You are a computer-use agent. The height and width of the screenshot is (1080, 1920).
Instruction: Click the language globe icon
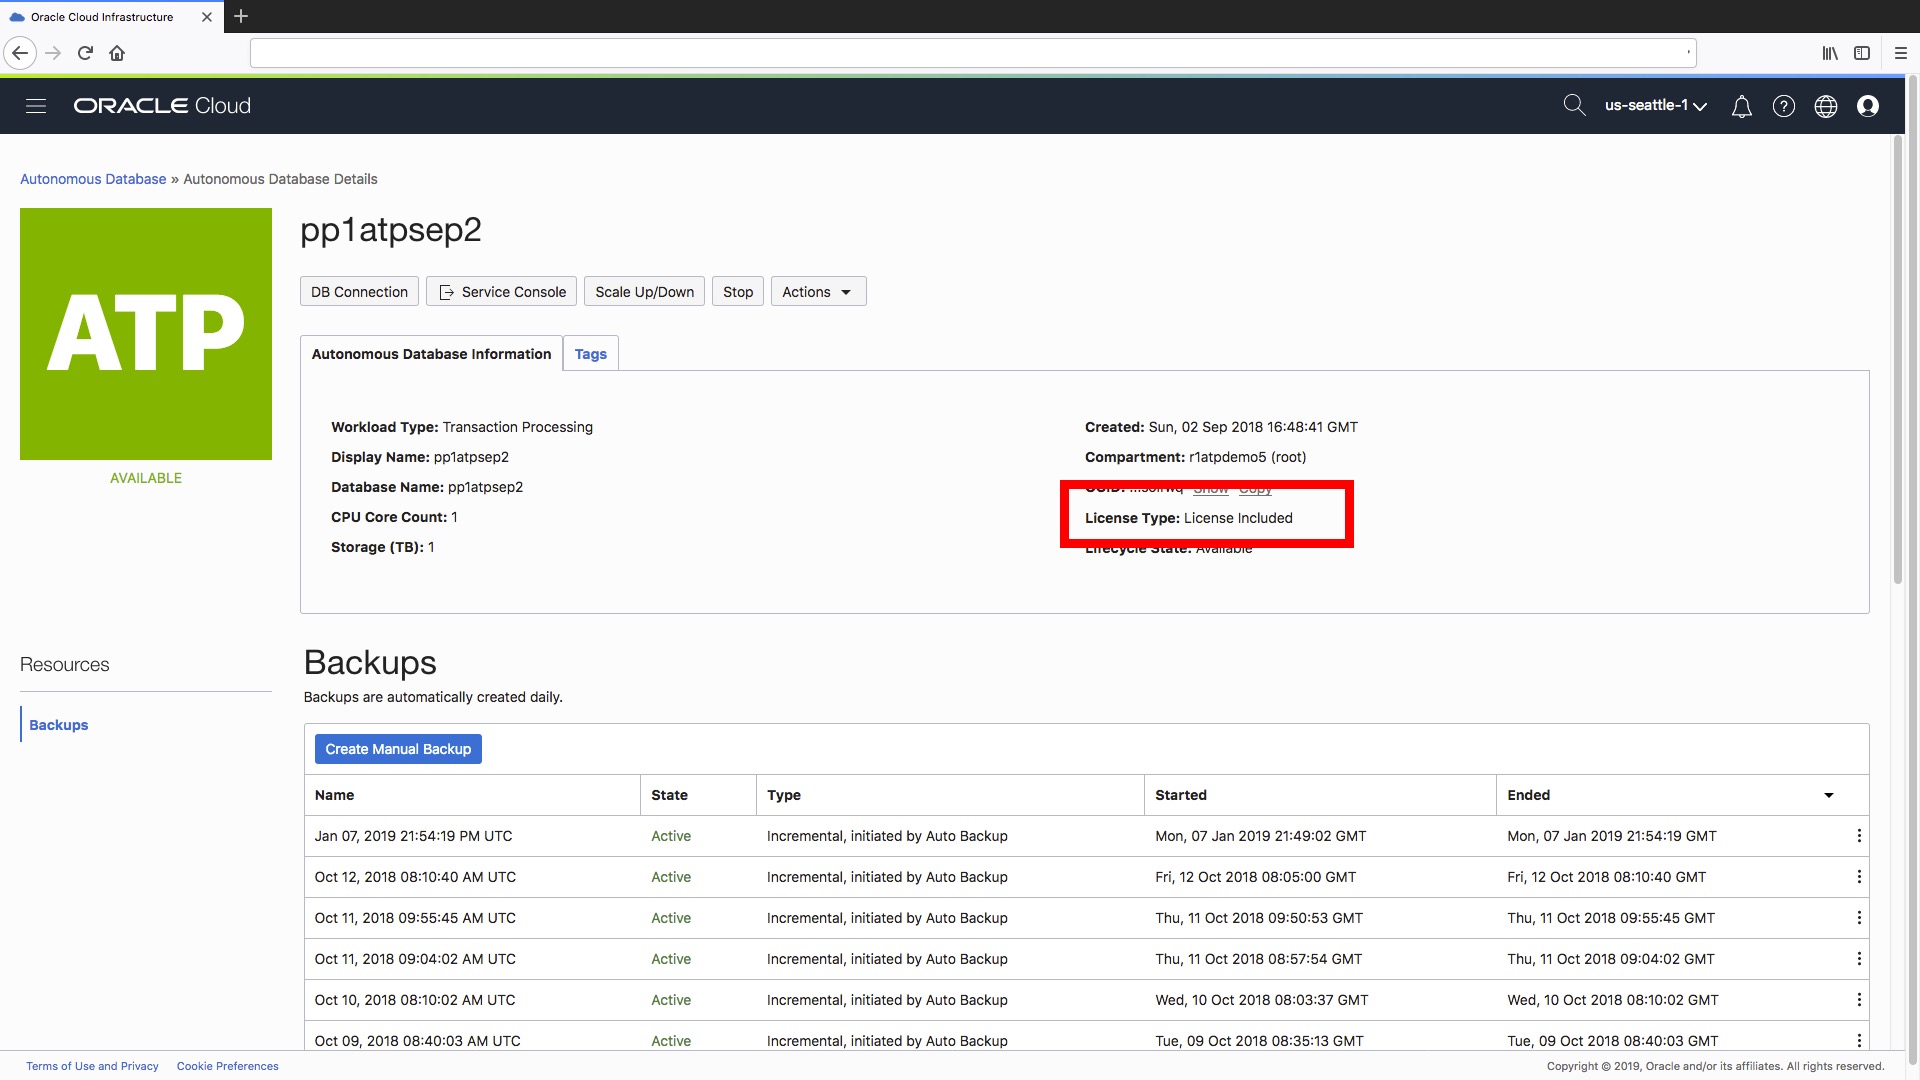point(1825,106)
